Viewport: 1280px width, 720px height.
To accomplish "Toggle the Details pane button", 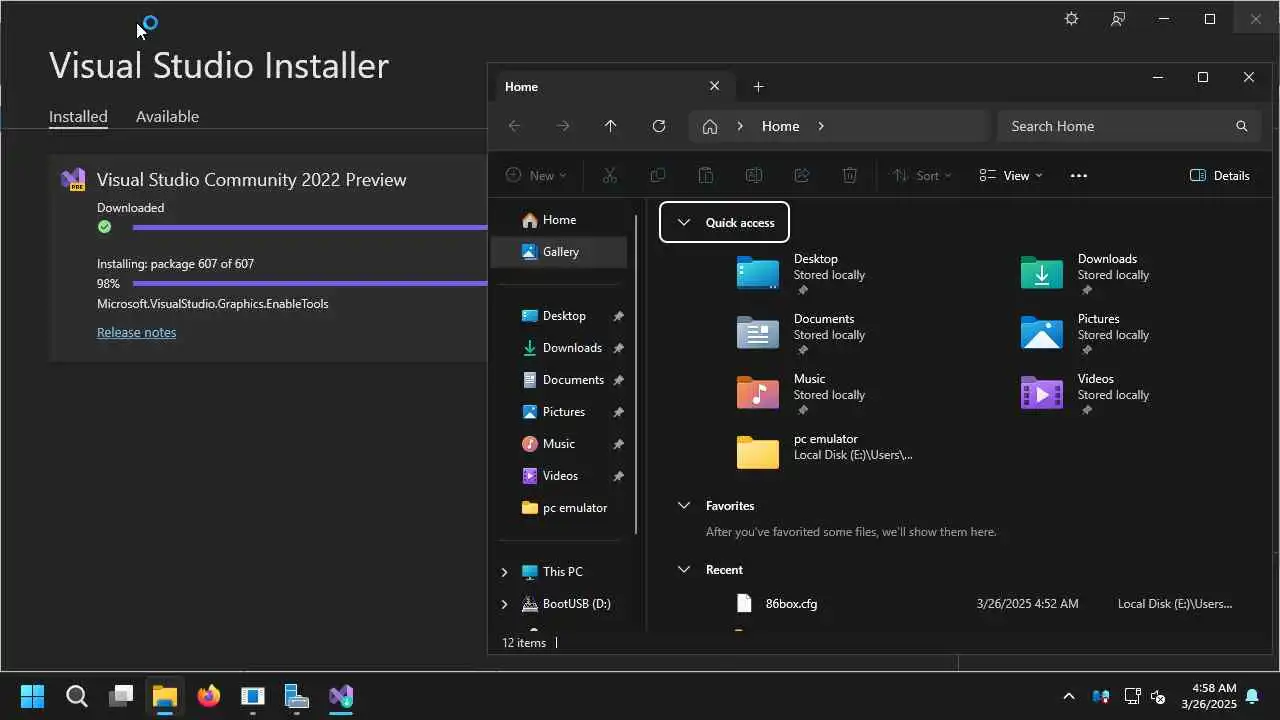I will point(1220,175).
